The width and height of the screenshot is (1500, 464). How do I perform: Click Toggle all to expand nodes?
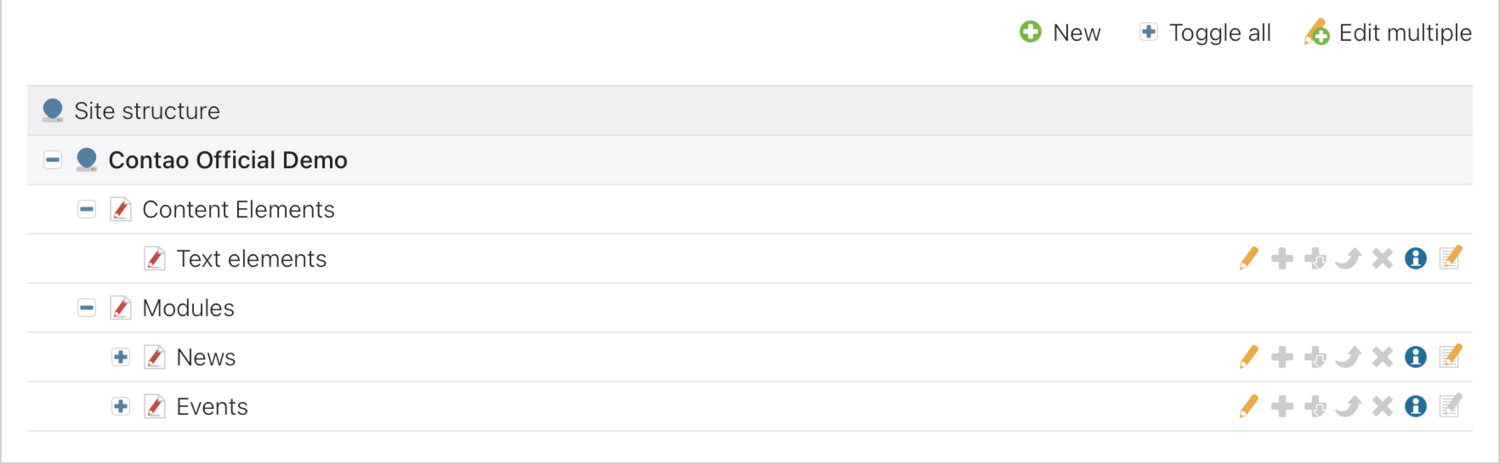1206,33
